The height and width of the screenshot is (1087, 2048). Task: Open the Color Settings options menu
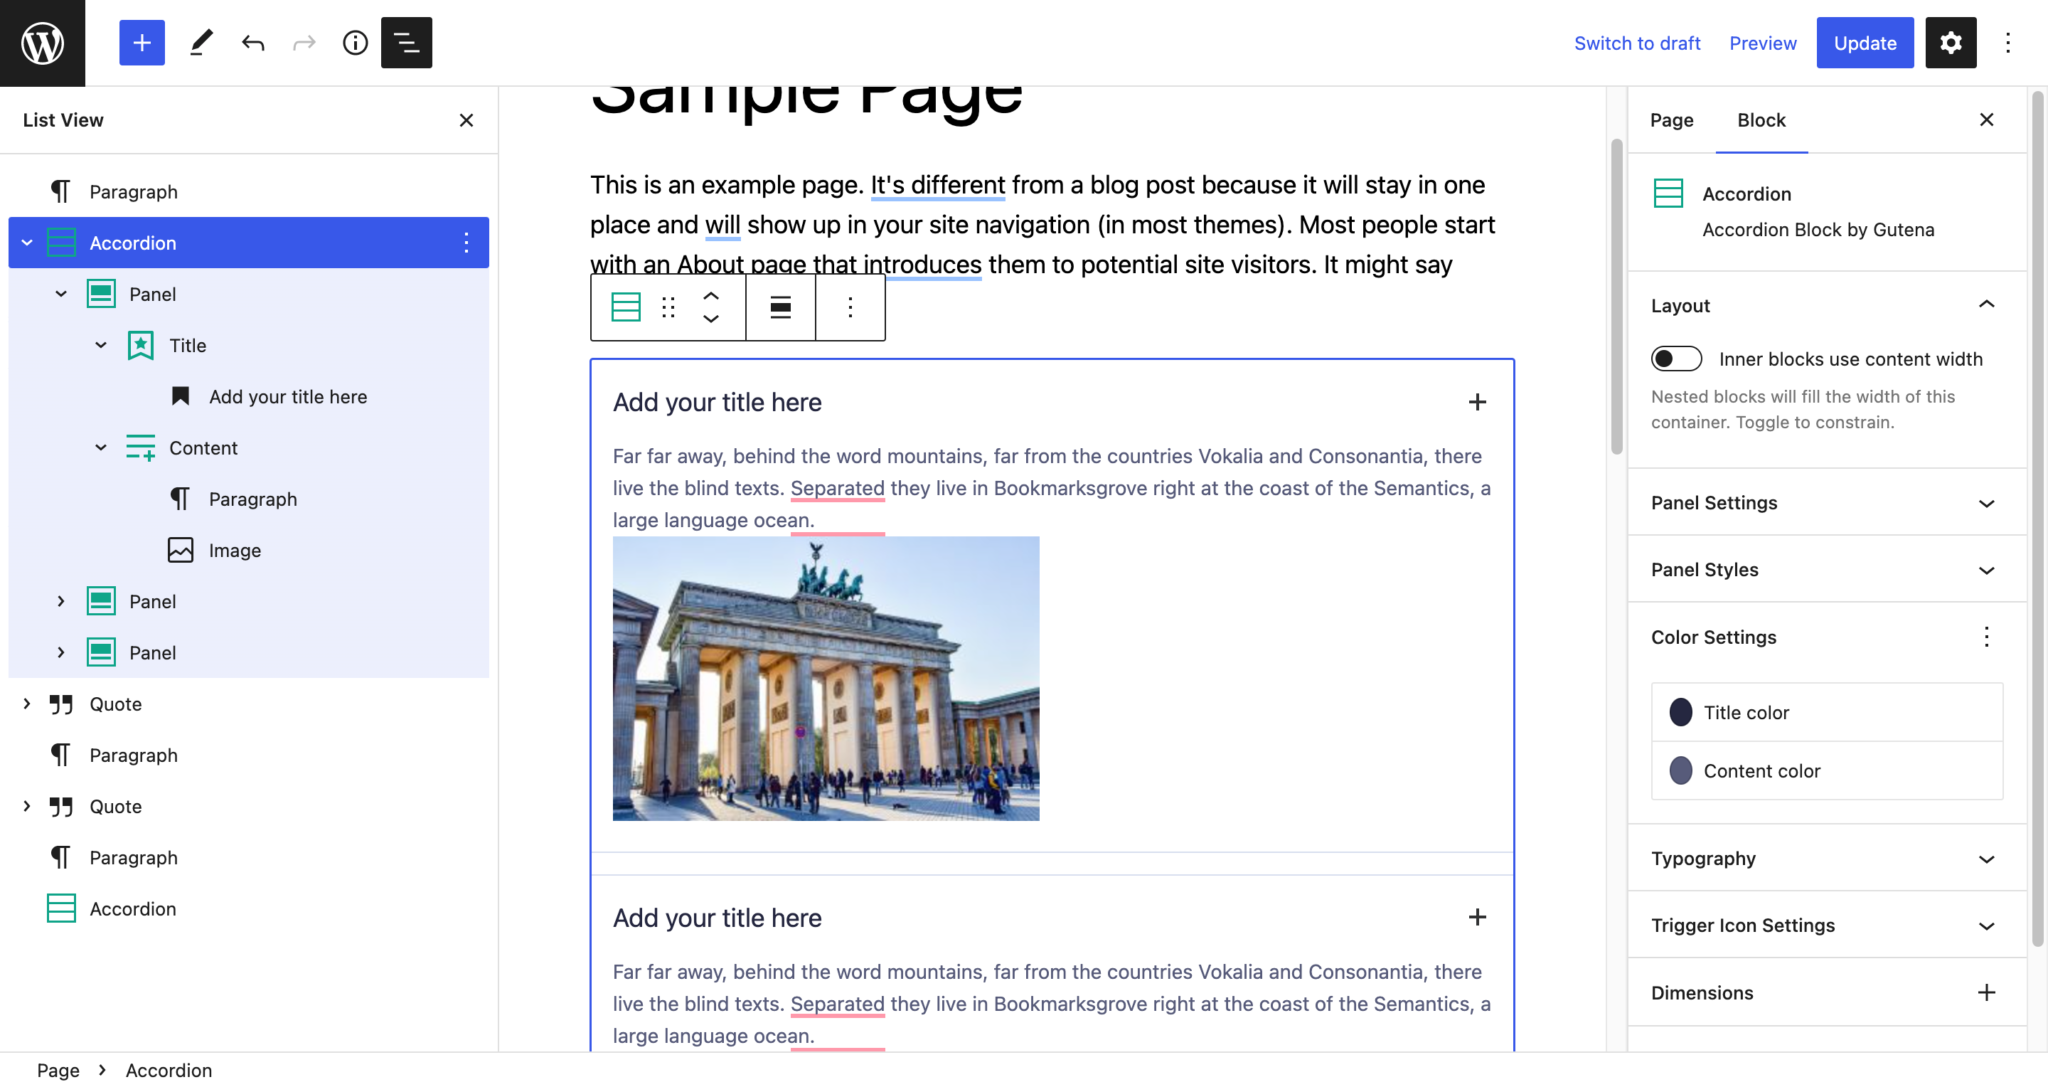tap(1986, 637)
